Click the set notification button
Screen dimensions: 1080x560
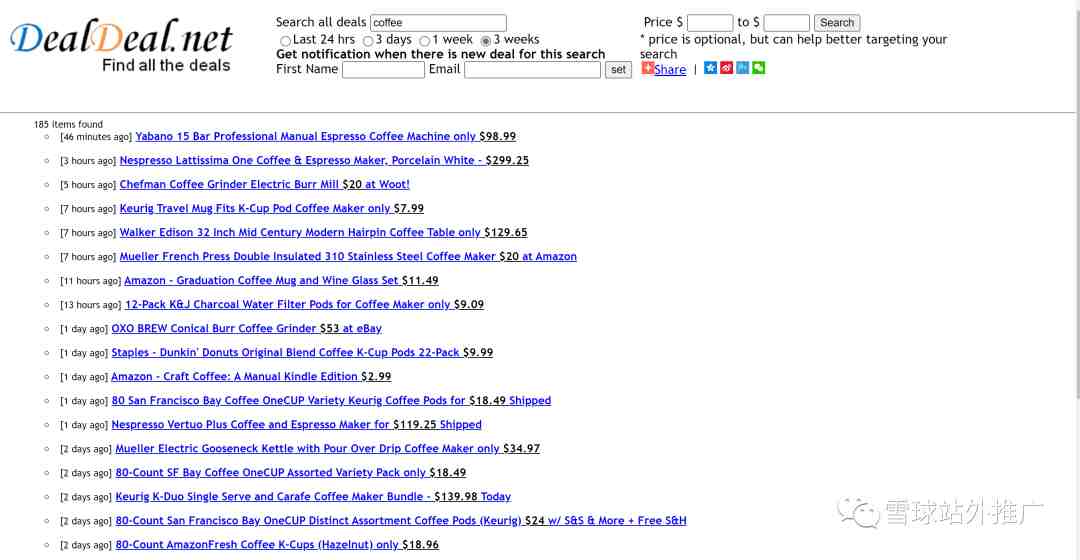(x=618, y=70)
